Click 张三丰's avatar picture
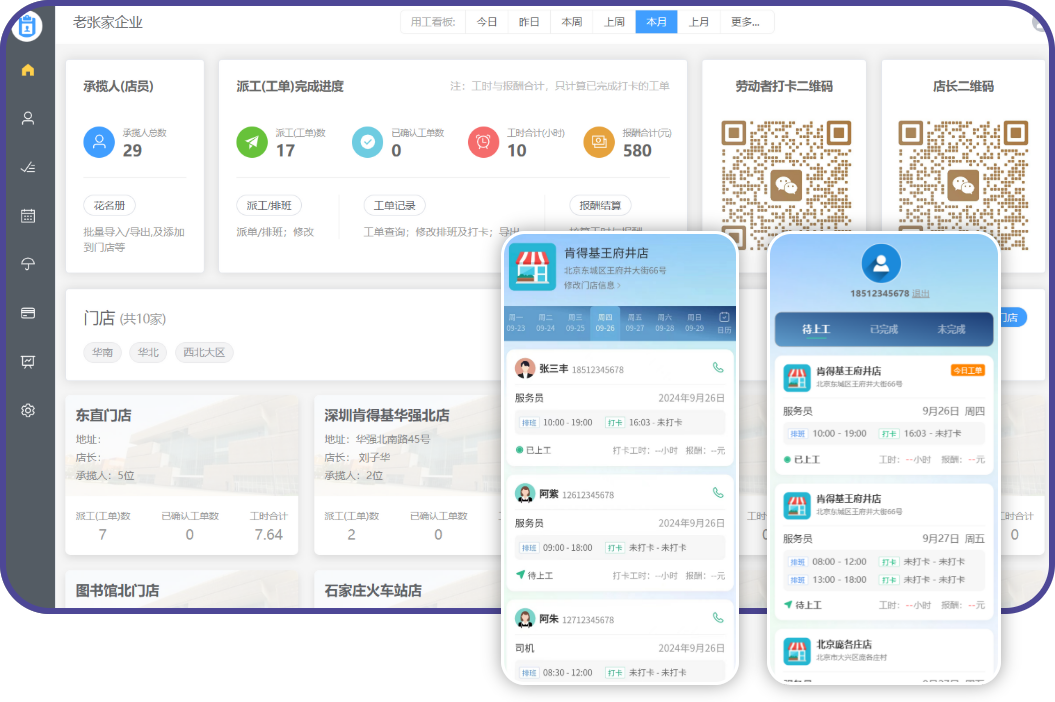Image resolution: width=1055 pixels, height=702 pixels. coord(525,368)
